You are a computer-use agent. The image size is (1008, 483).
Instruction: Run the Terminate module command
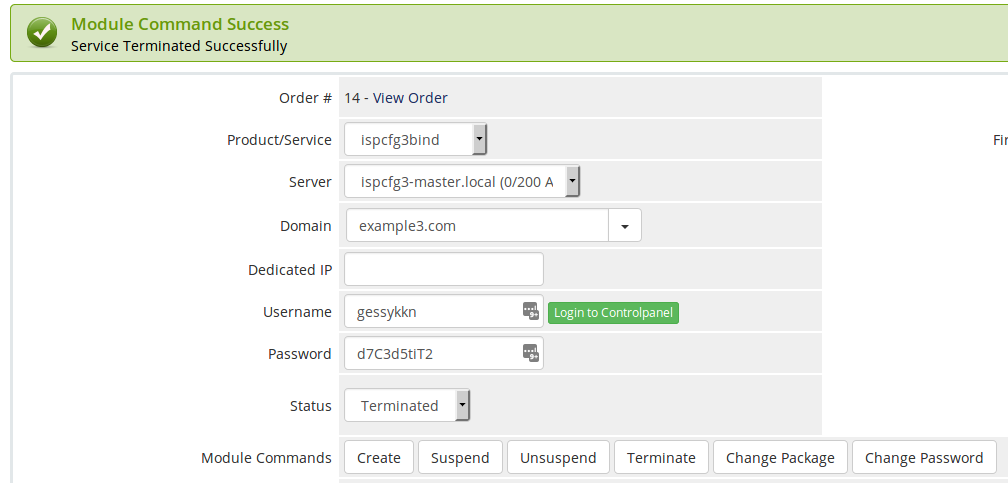coord(662,458)
